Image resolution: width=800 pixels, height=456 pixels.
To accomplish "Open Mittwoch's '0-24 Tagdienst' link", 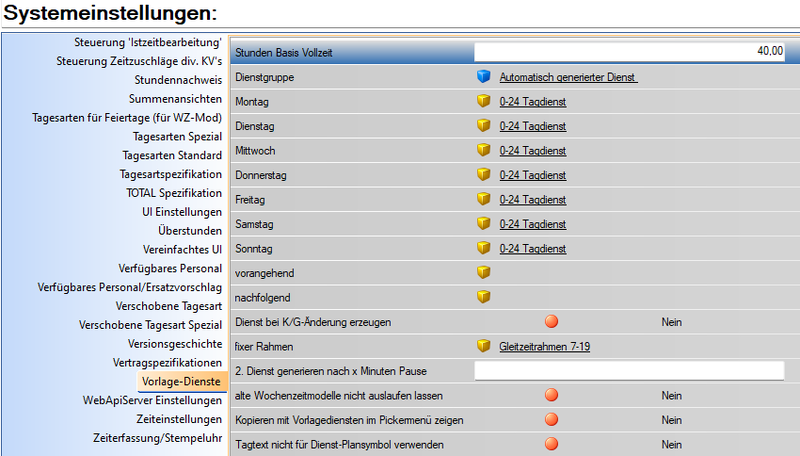I will (533, 150).
